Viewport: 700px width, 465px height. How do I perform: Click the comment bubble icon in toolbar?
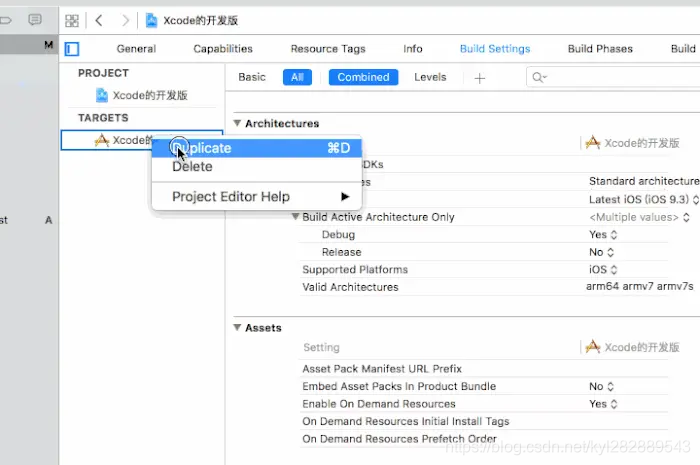[35, 20]
